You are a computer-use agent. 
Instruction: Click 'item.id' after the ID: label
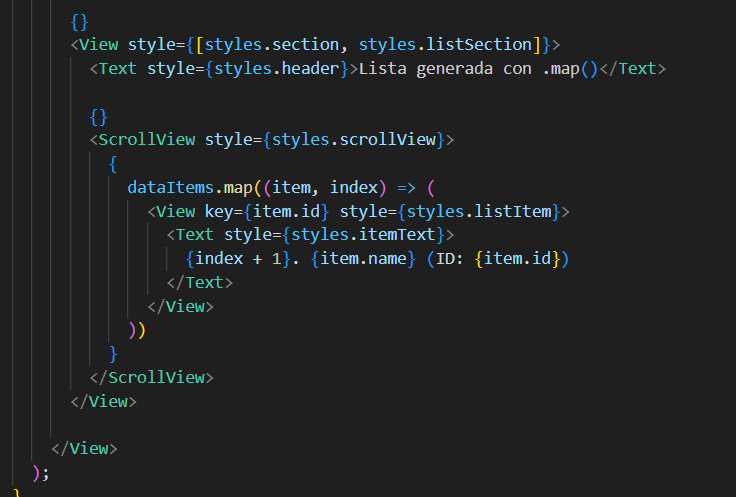tap(517, 259)
